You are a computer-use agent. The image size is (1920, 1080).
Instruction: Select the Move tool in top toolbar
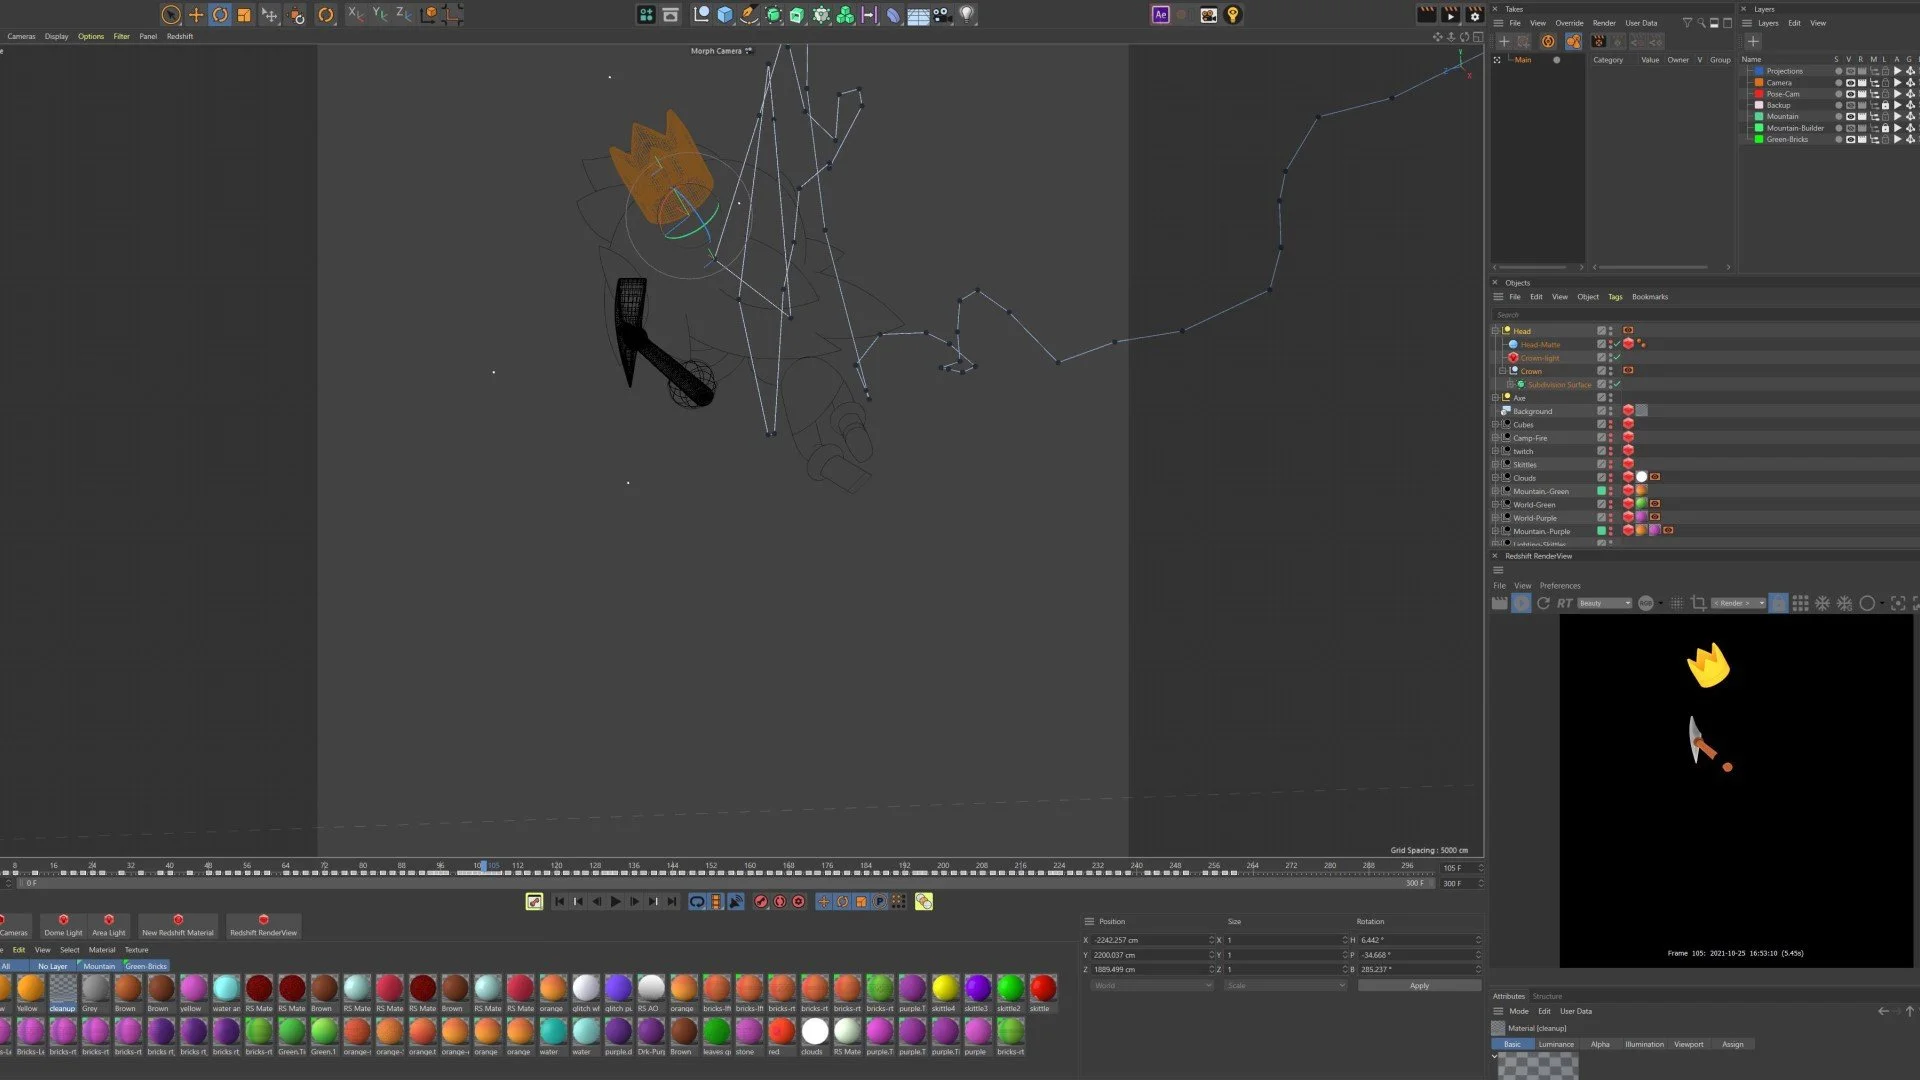pos(196,15)
